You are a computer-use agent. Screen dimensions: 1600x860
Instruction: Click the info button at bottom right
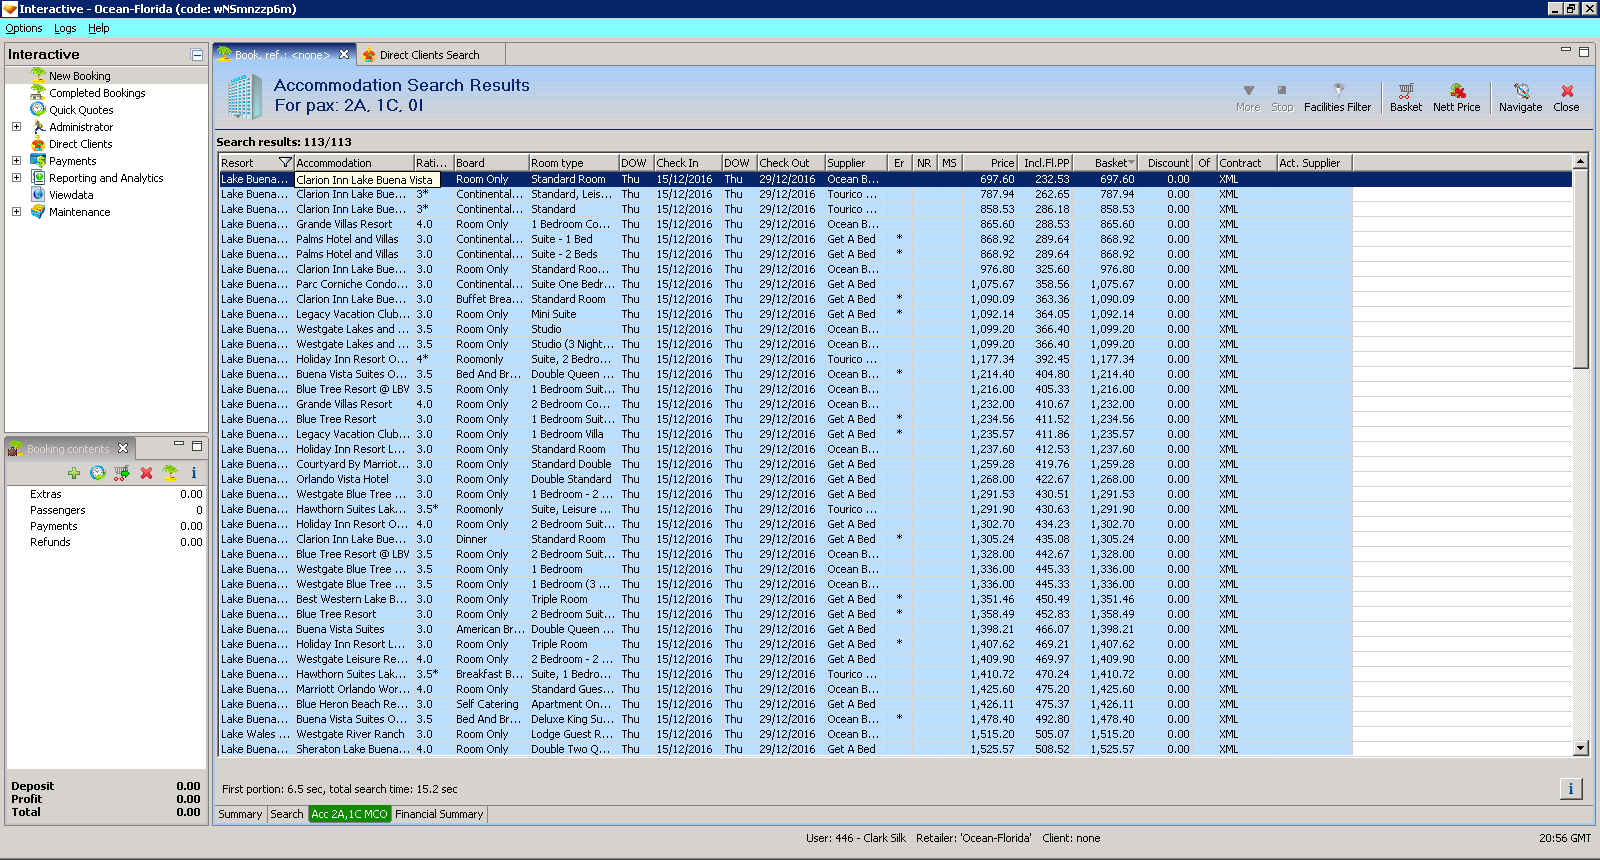[1571, 789]
